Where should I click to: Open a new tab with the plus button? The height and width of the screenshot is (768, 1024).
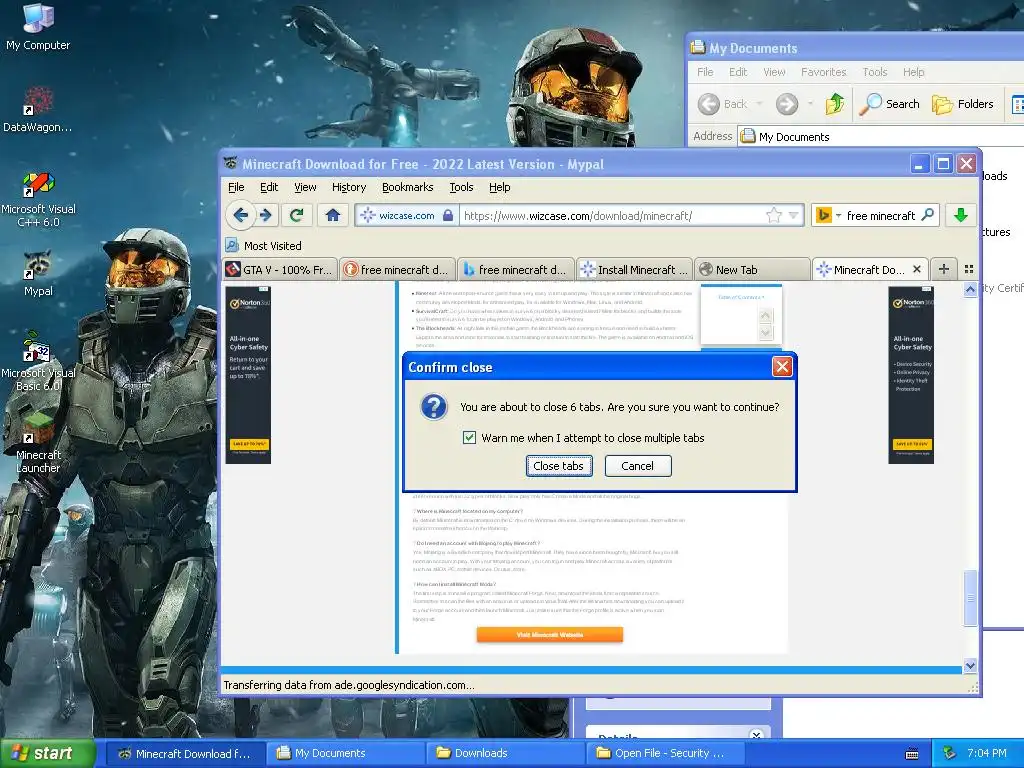click(944, 269)
